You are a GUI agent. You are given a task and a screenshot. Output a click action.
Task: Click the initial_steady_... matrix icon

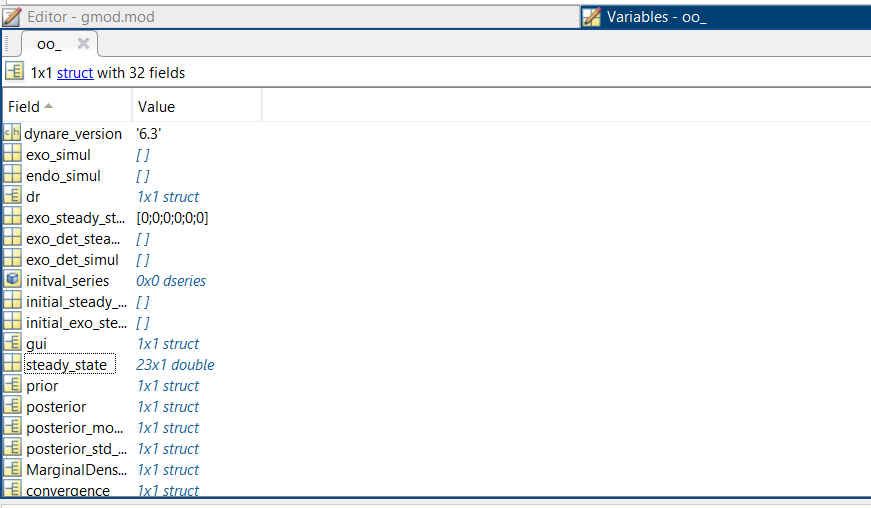[12, 301]
